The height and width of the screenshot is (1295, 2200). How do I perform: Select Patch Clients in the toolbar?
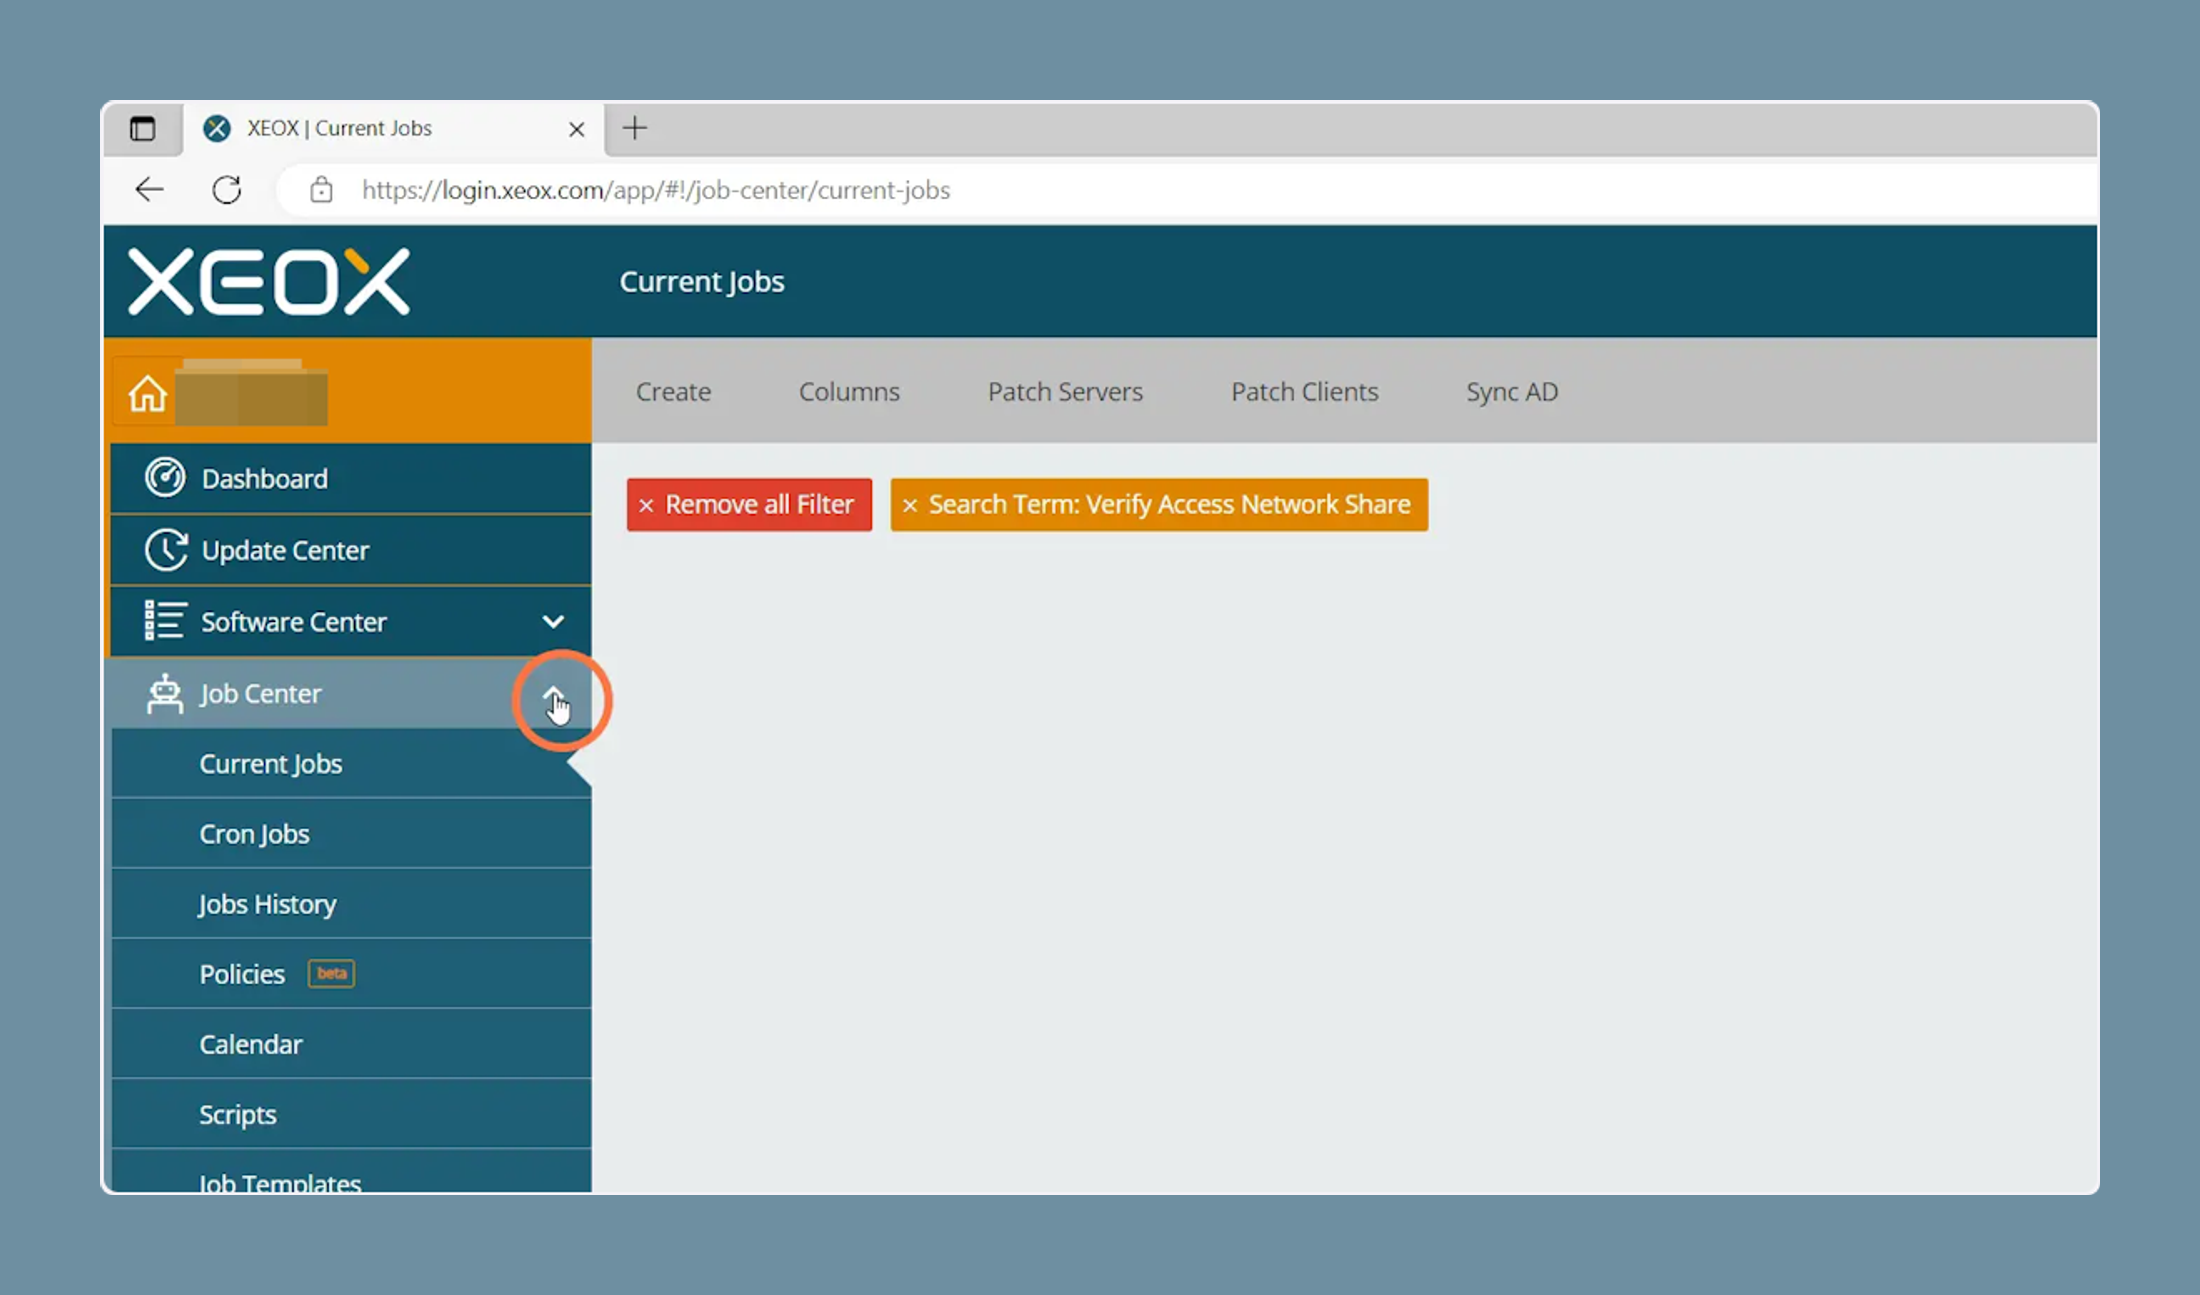(x=1304, y=391)
